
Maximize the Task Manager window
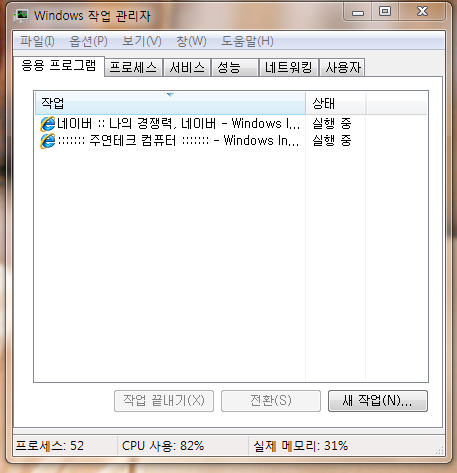pos(385,12)
